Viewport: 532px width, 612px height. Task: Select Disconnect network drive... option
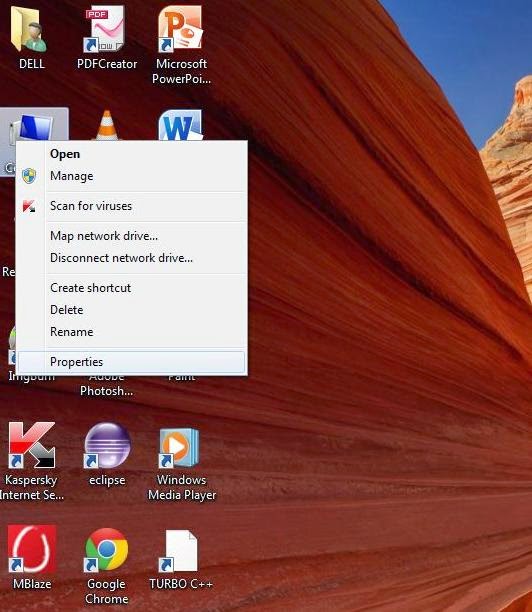coord(131,258)
